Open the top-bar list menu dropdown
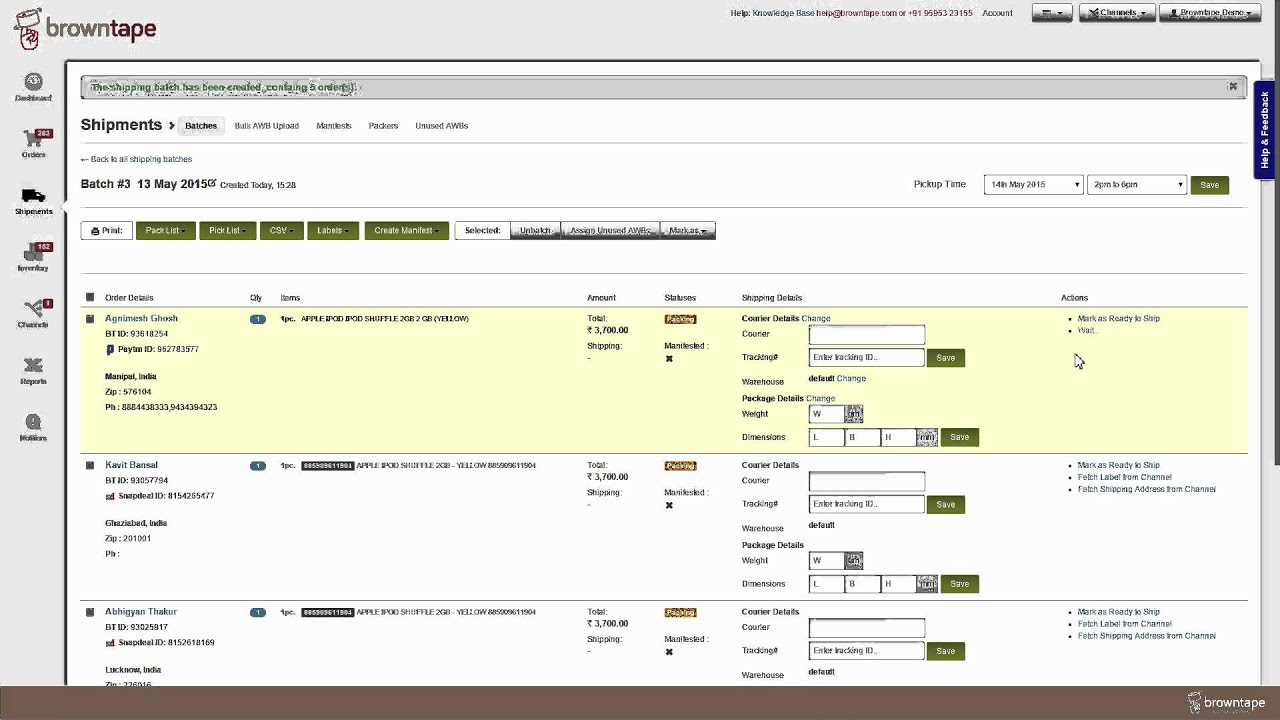Screen dimensions: 1280x720 (1052, 13)
